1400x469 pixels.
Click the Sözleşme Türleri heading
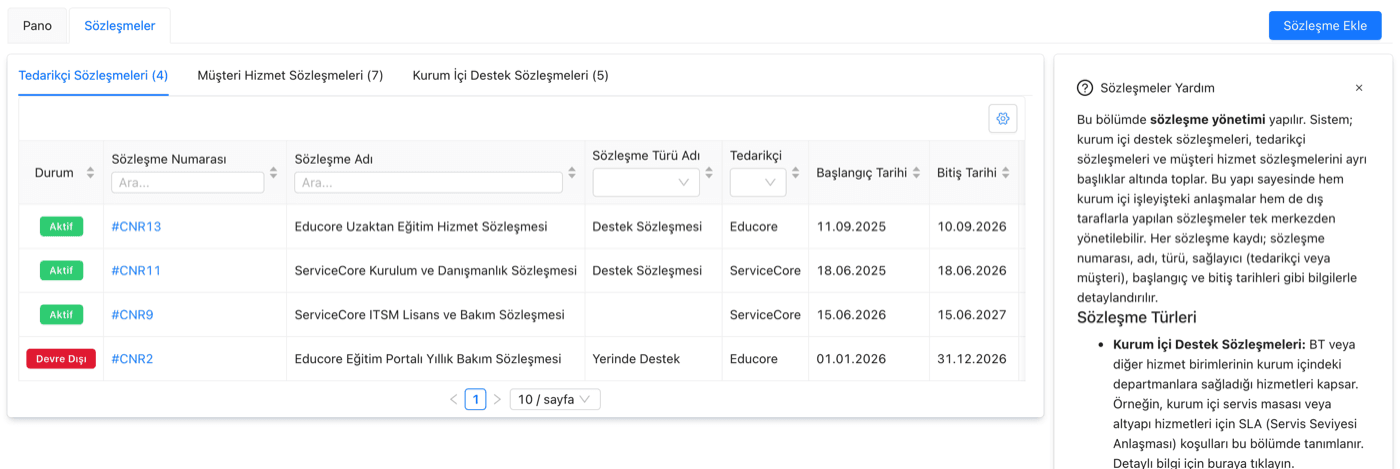(x=1137, y=318)
